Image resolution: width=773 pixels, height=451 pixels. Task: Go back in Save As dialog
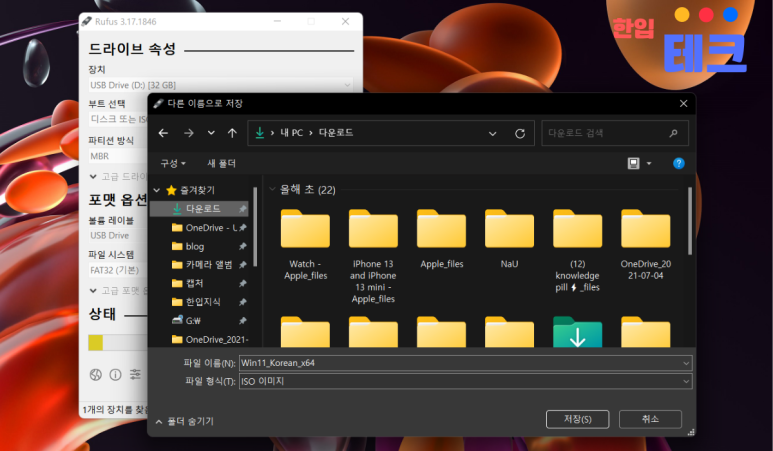pyautogui.click(x=163, y=133)
